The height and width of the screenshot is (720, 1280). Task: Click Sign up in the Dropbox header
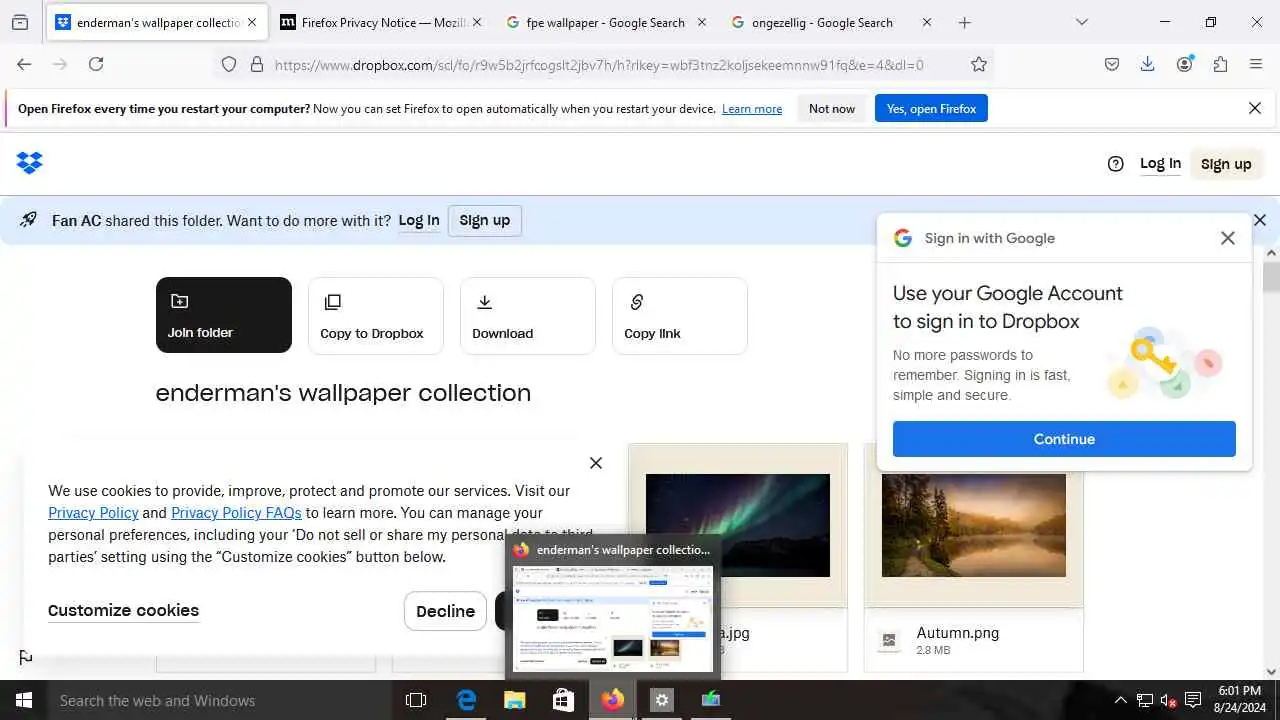pos(1226,164)
